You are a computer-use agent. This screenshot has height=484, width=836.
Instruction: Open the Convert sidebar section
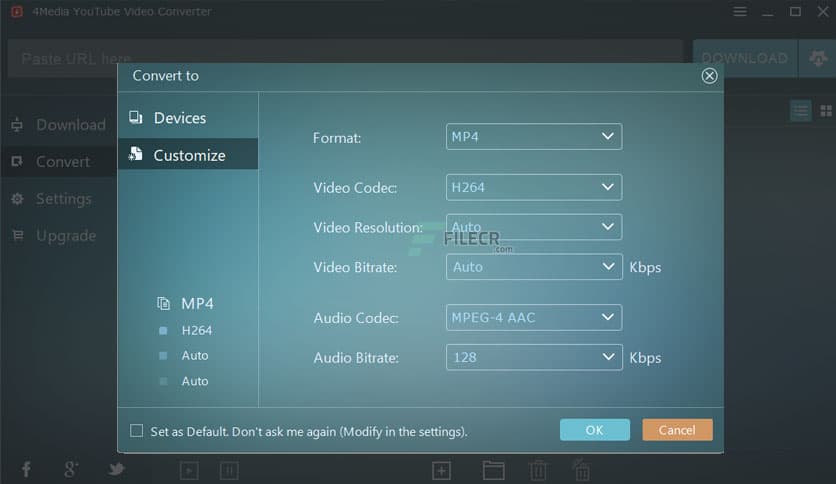coord(59,162)
